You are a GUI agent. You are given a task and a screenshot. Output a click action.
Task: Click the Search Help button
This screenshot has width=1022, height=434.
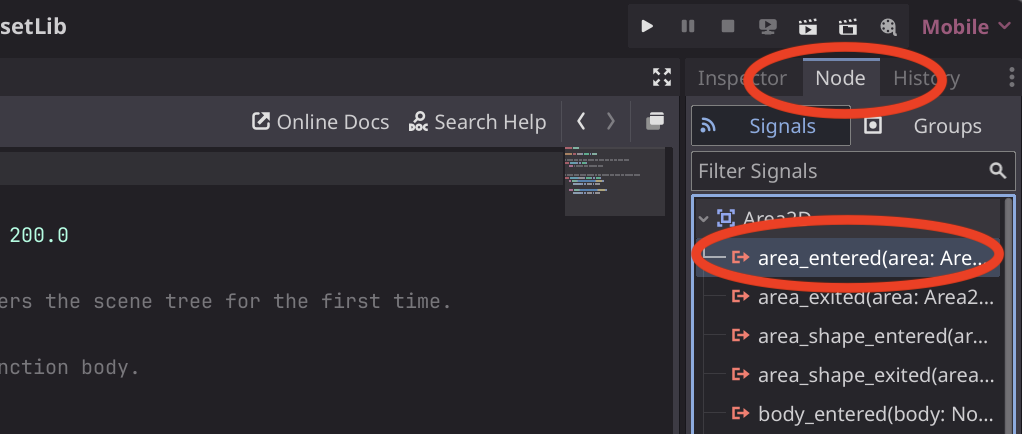(x=478, y=122)
